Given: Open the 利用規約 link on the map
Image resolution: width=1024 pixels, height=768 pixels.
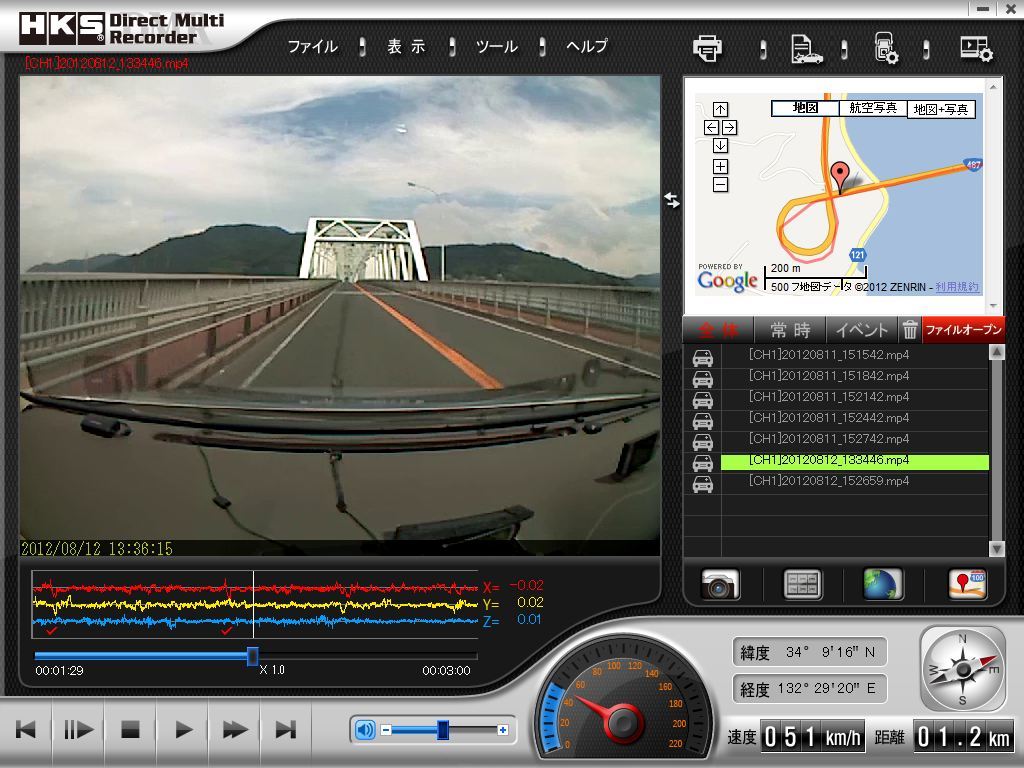Looking at the screenshot, I should pos(957,287).
